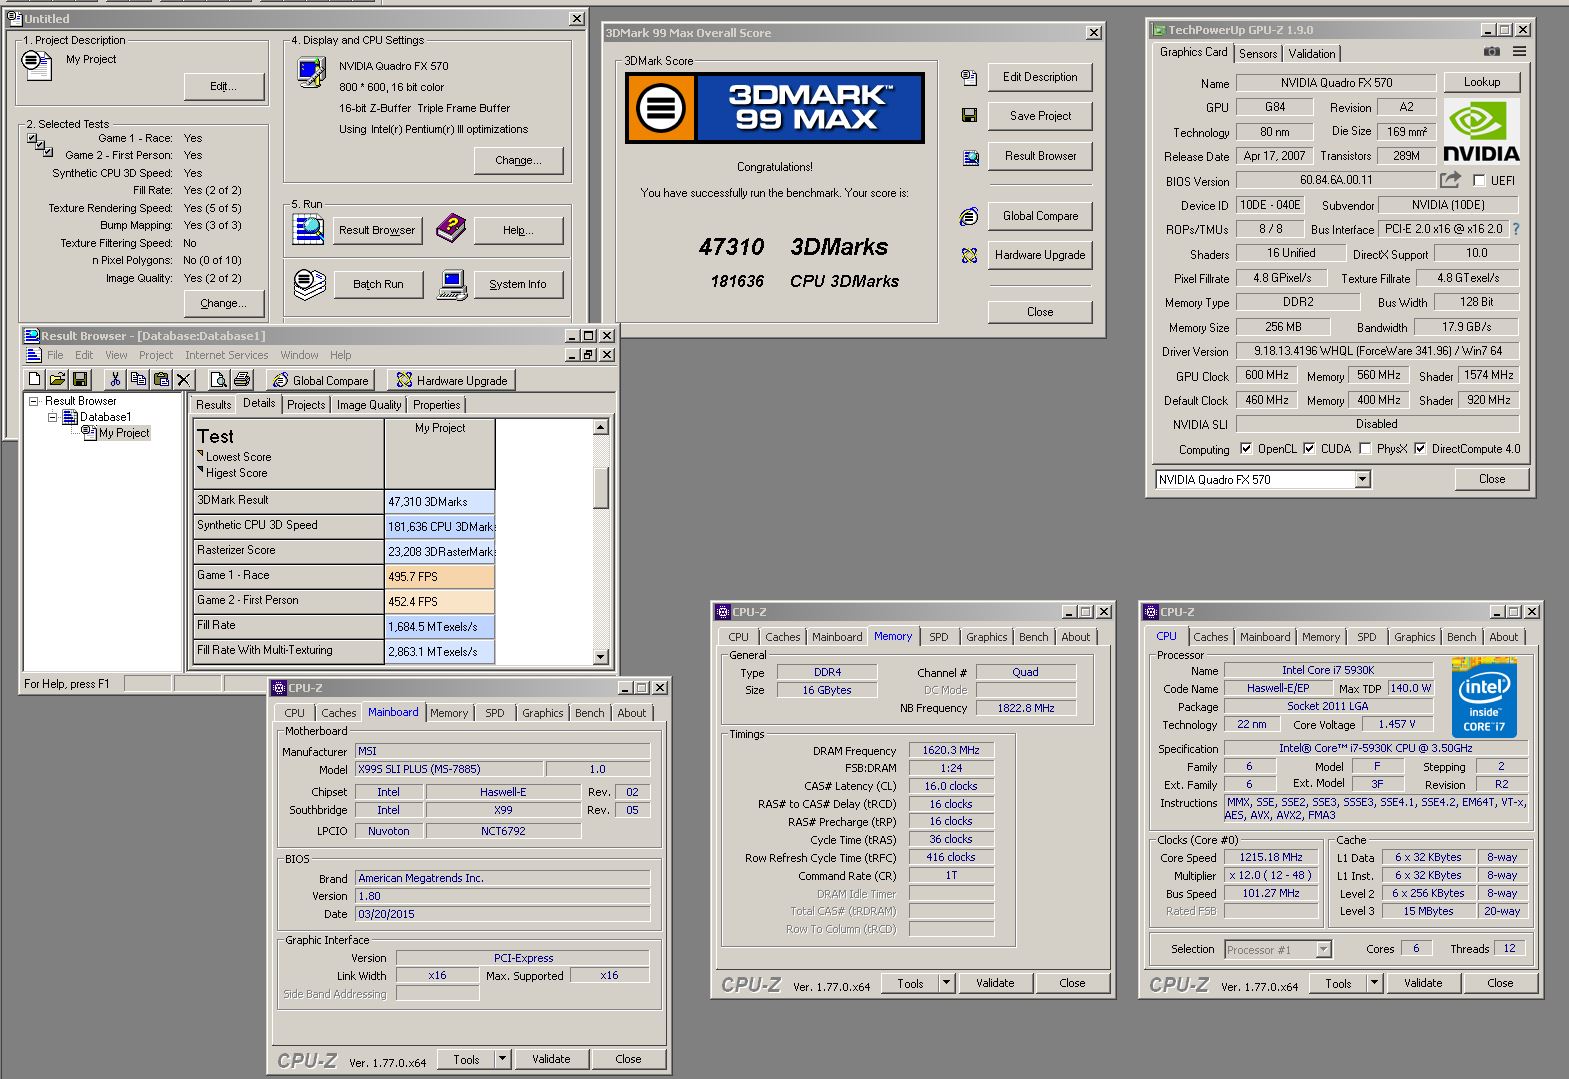Click the Paste clipboard icon in Result Browser

click(161, 379)
